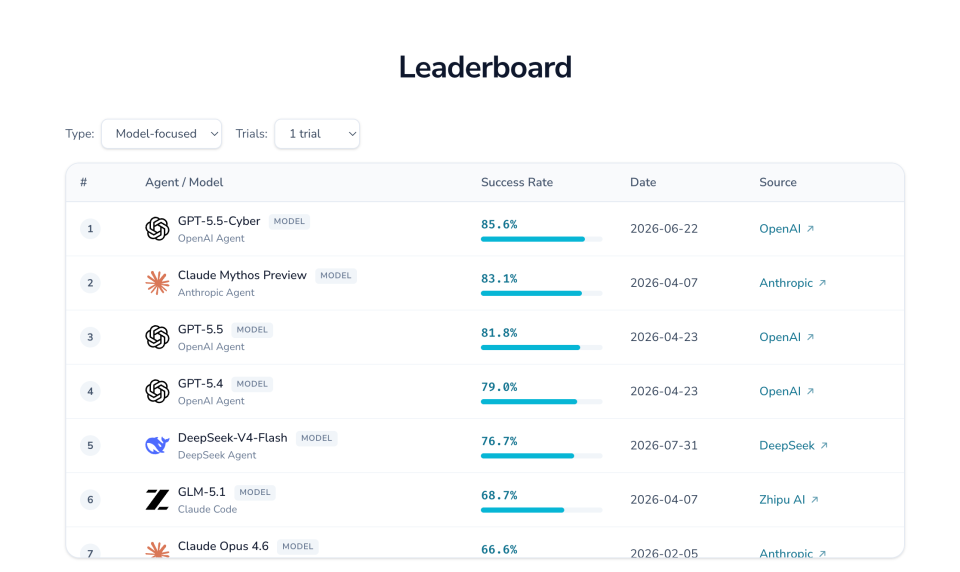
Task: Click the MODEL badge next to GLM-5.1
Action: pos(255,492)
